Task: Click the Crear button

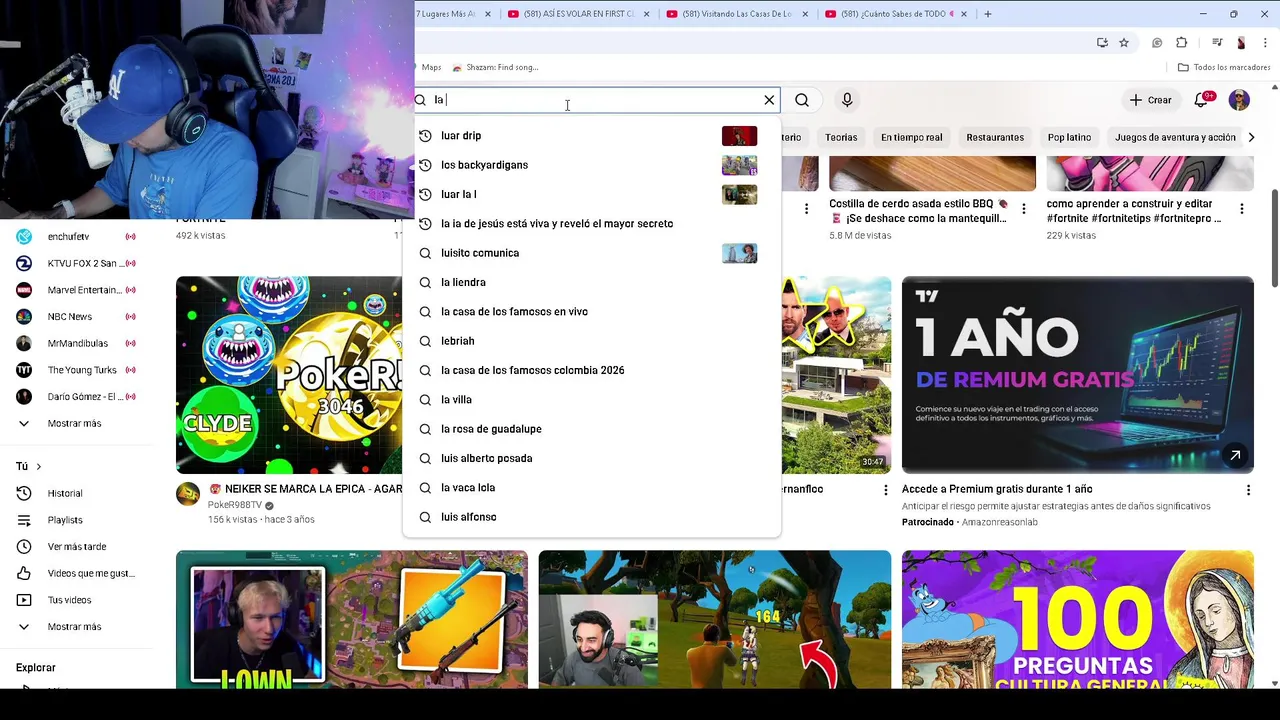Action: [1150, 100]
